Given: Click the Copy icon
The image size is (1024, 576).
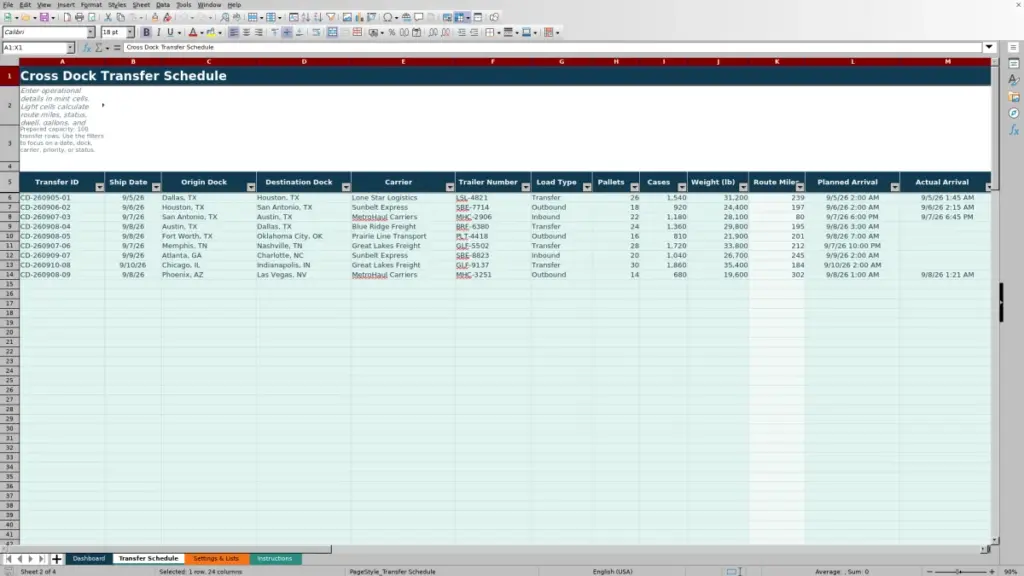Looking at the screenshot, I should point(120,18).
